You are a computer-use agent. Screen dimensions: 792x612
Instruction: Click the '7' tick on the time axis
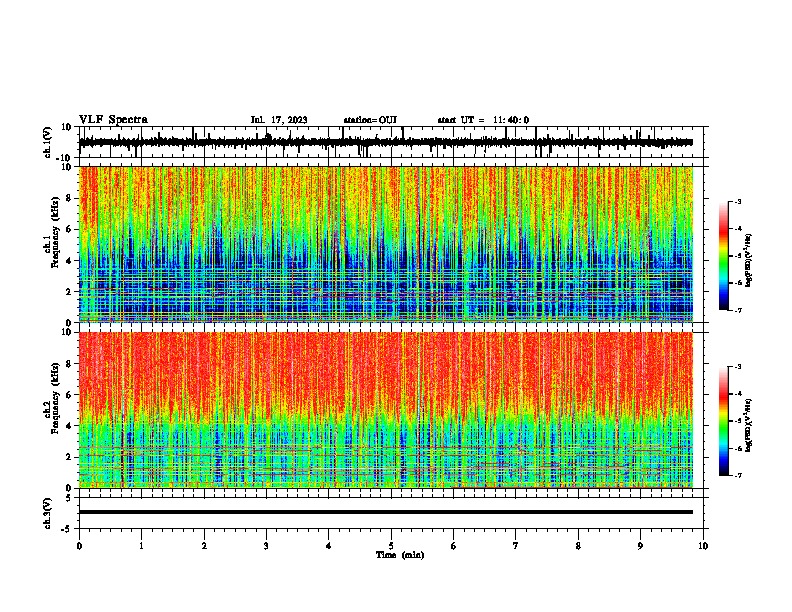tap(516, 546)
